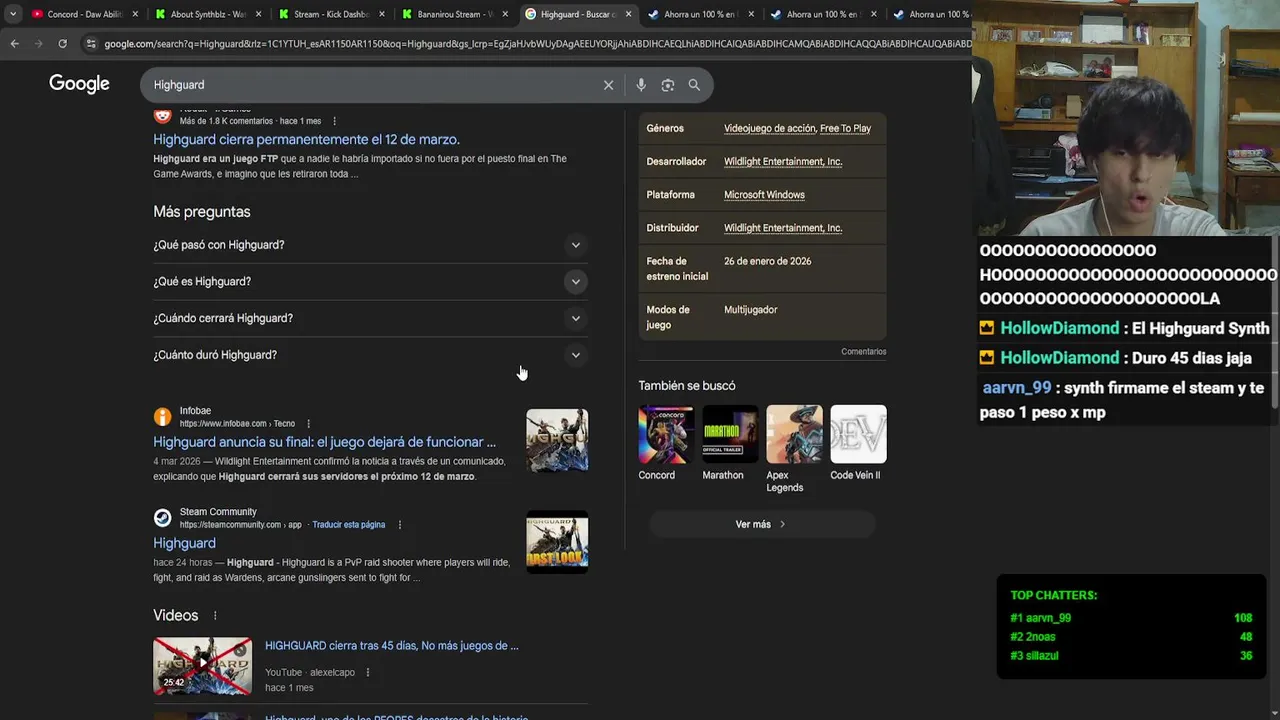Open three-dot menu next to Videos heading
Image resolution: width=1280 pixels, height=720 pixels.
(215, 616)
